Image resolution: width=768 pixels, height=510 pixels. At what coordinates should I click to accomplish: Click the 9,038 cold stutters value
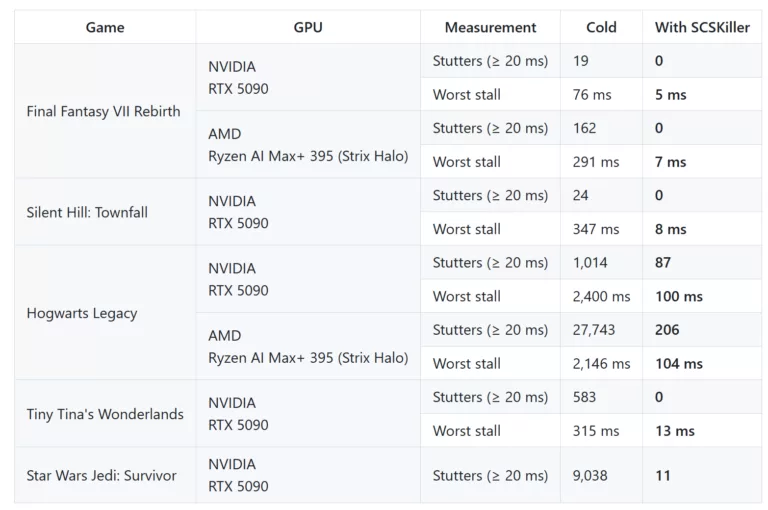click(x=590, y=475)
